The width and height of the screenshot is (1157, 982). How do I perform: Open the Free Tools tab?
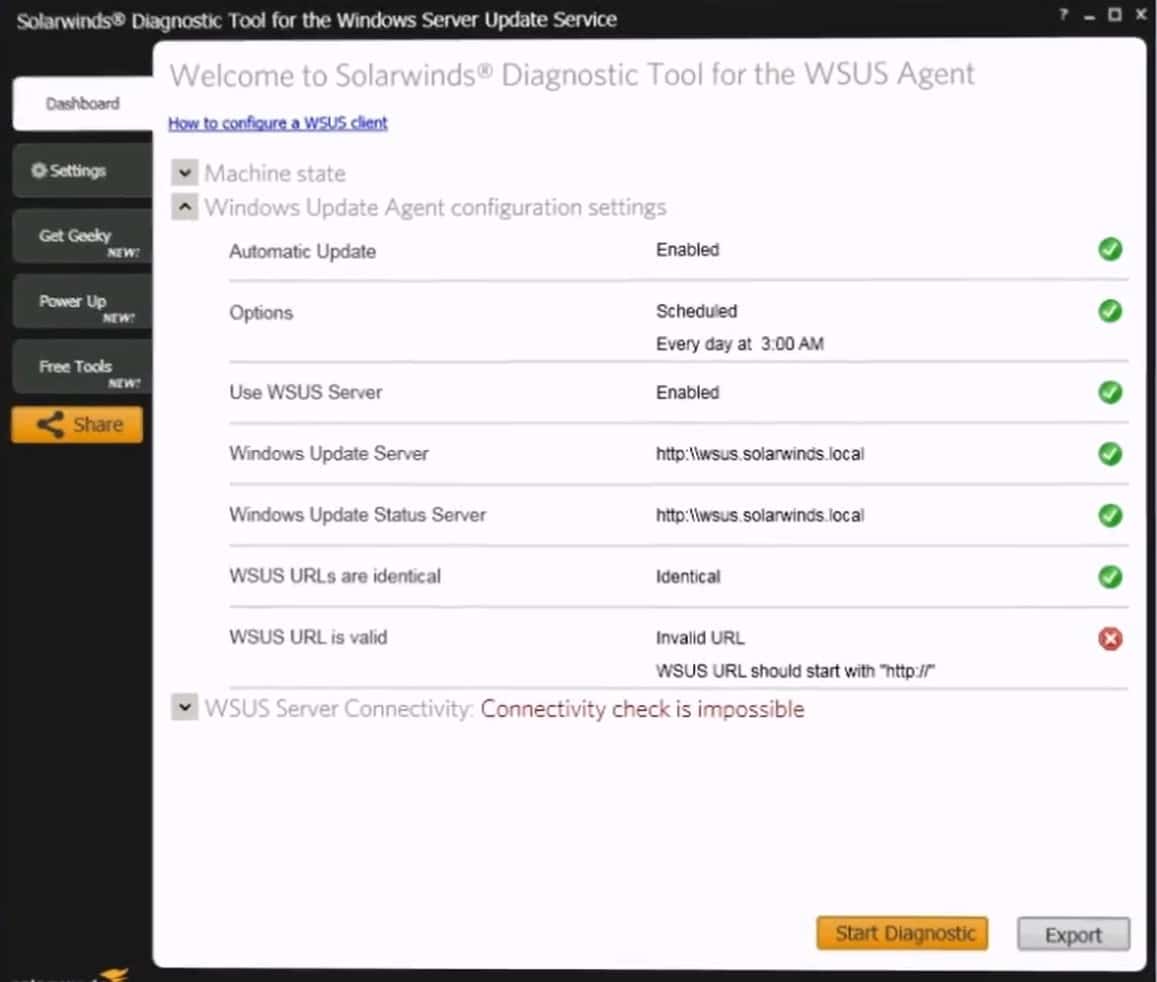tap(83, 367)
